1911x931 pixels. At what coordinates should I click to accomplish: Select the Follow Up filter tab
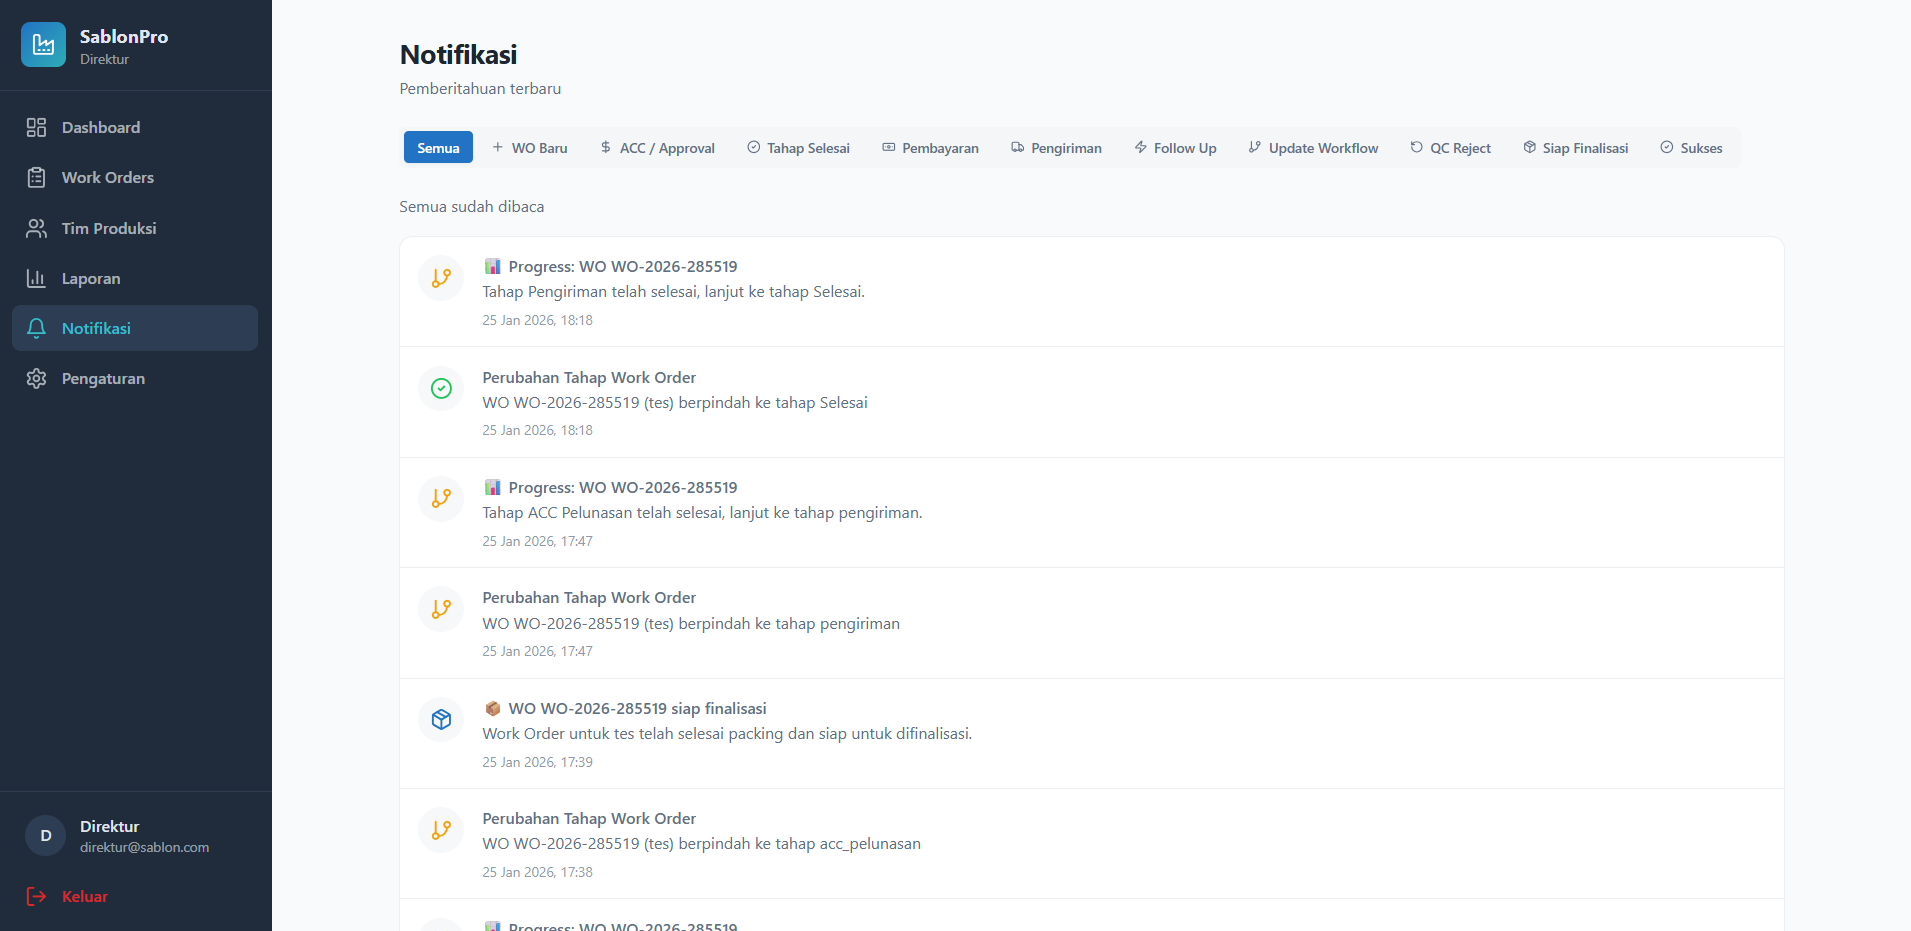tap(1176, 147)
